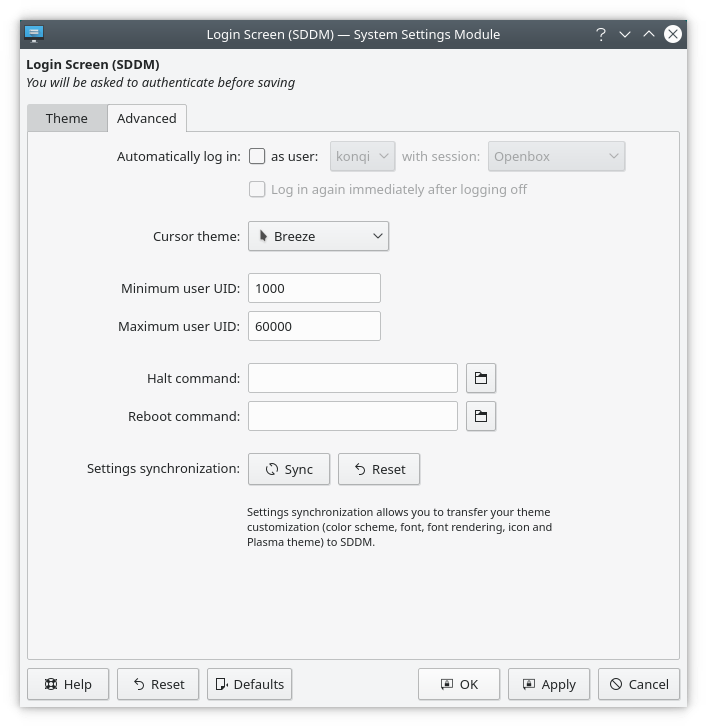Cancel the dialog
Screen dimensions: 707x727
[639, 684]
